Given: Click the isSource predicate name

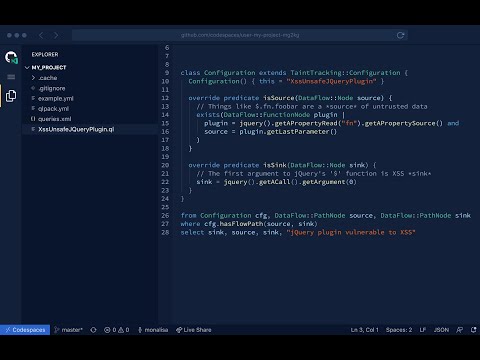Looking at the screenshot, I should 279,98.
